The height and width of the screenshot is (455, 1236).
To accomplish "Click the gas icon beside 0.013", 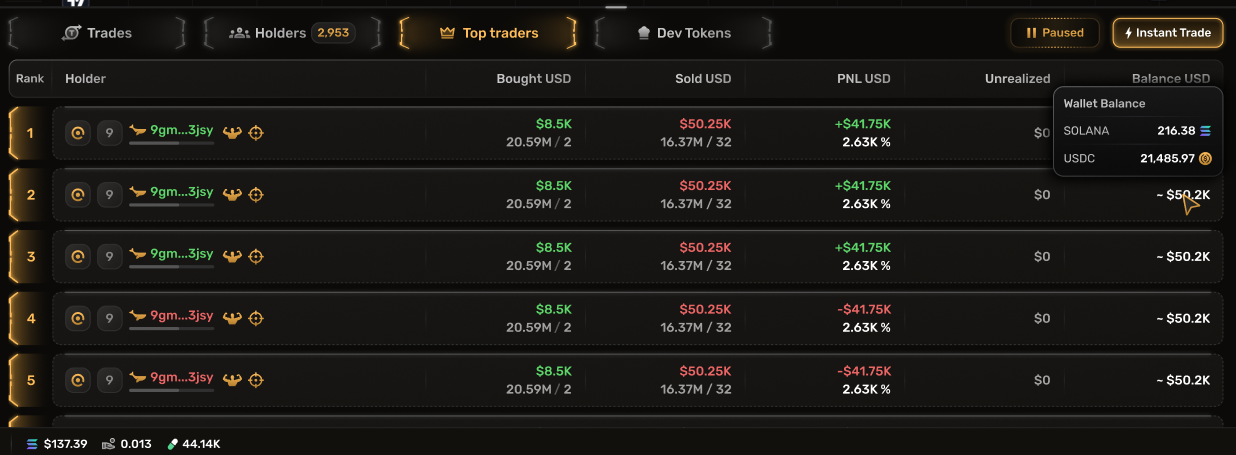I will tap(108, 444).
